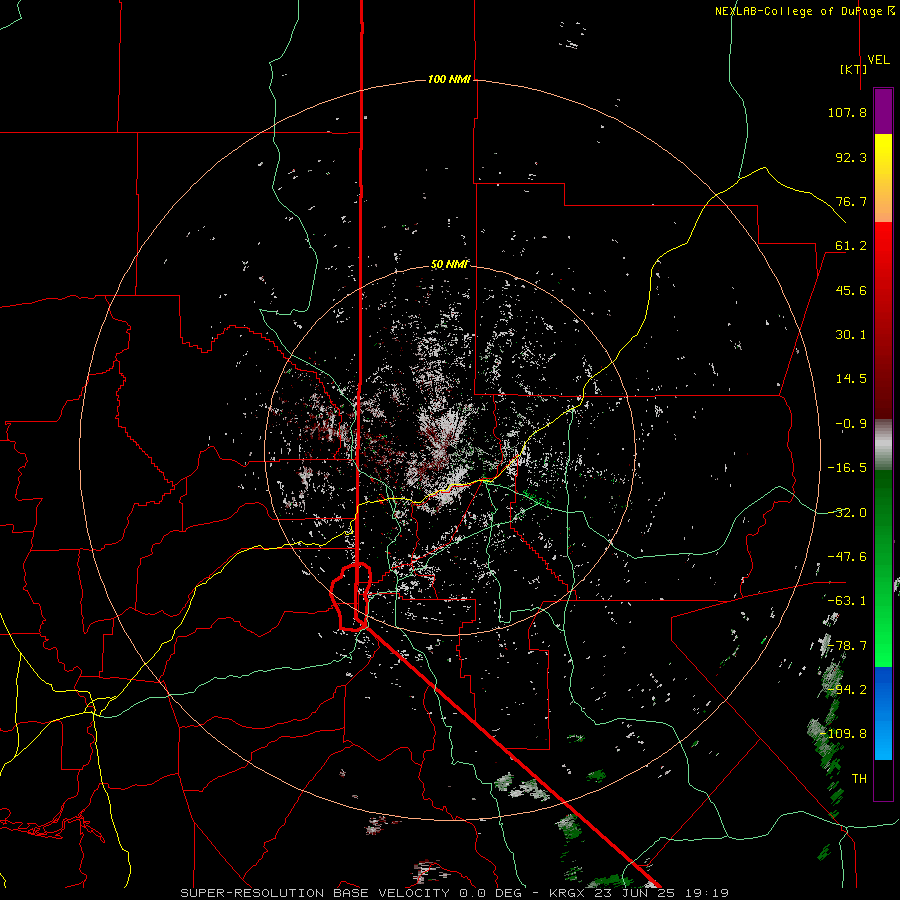Select the 107.8 velocity scale value
Viewport: 900px width, 900px height.
[x=847, y=112]
